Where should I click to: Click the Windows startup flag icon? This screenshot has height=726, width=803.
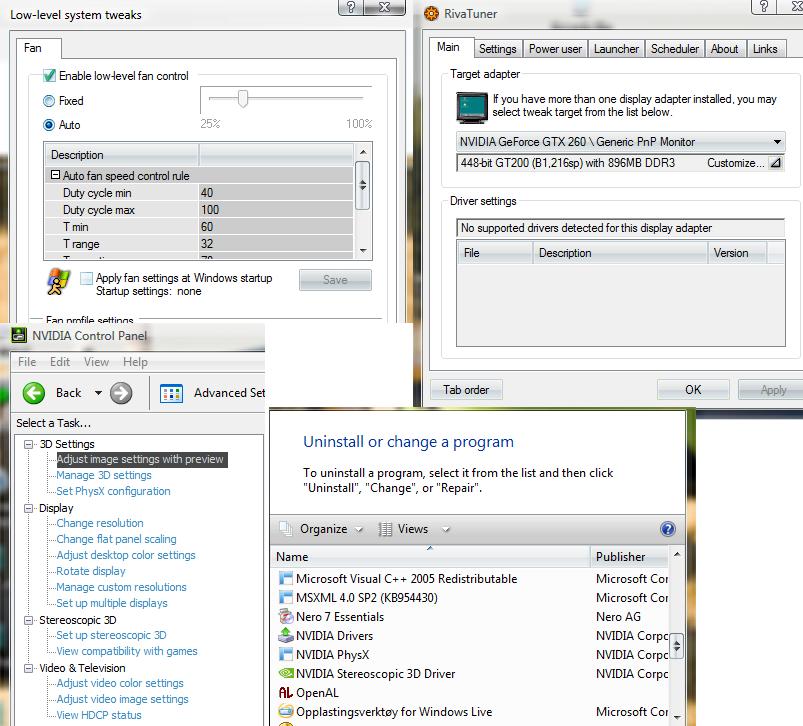(58, 281)
